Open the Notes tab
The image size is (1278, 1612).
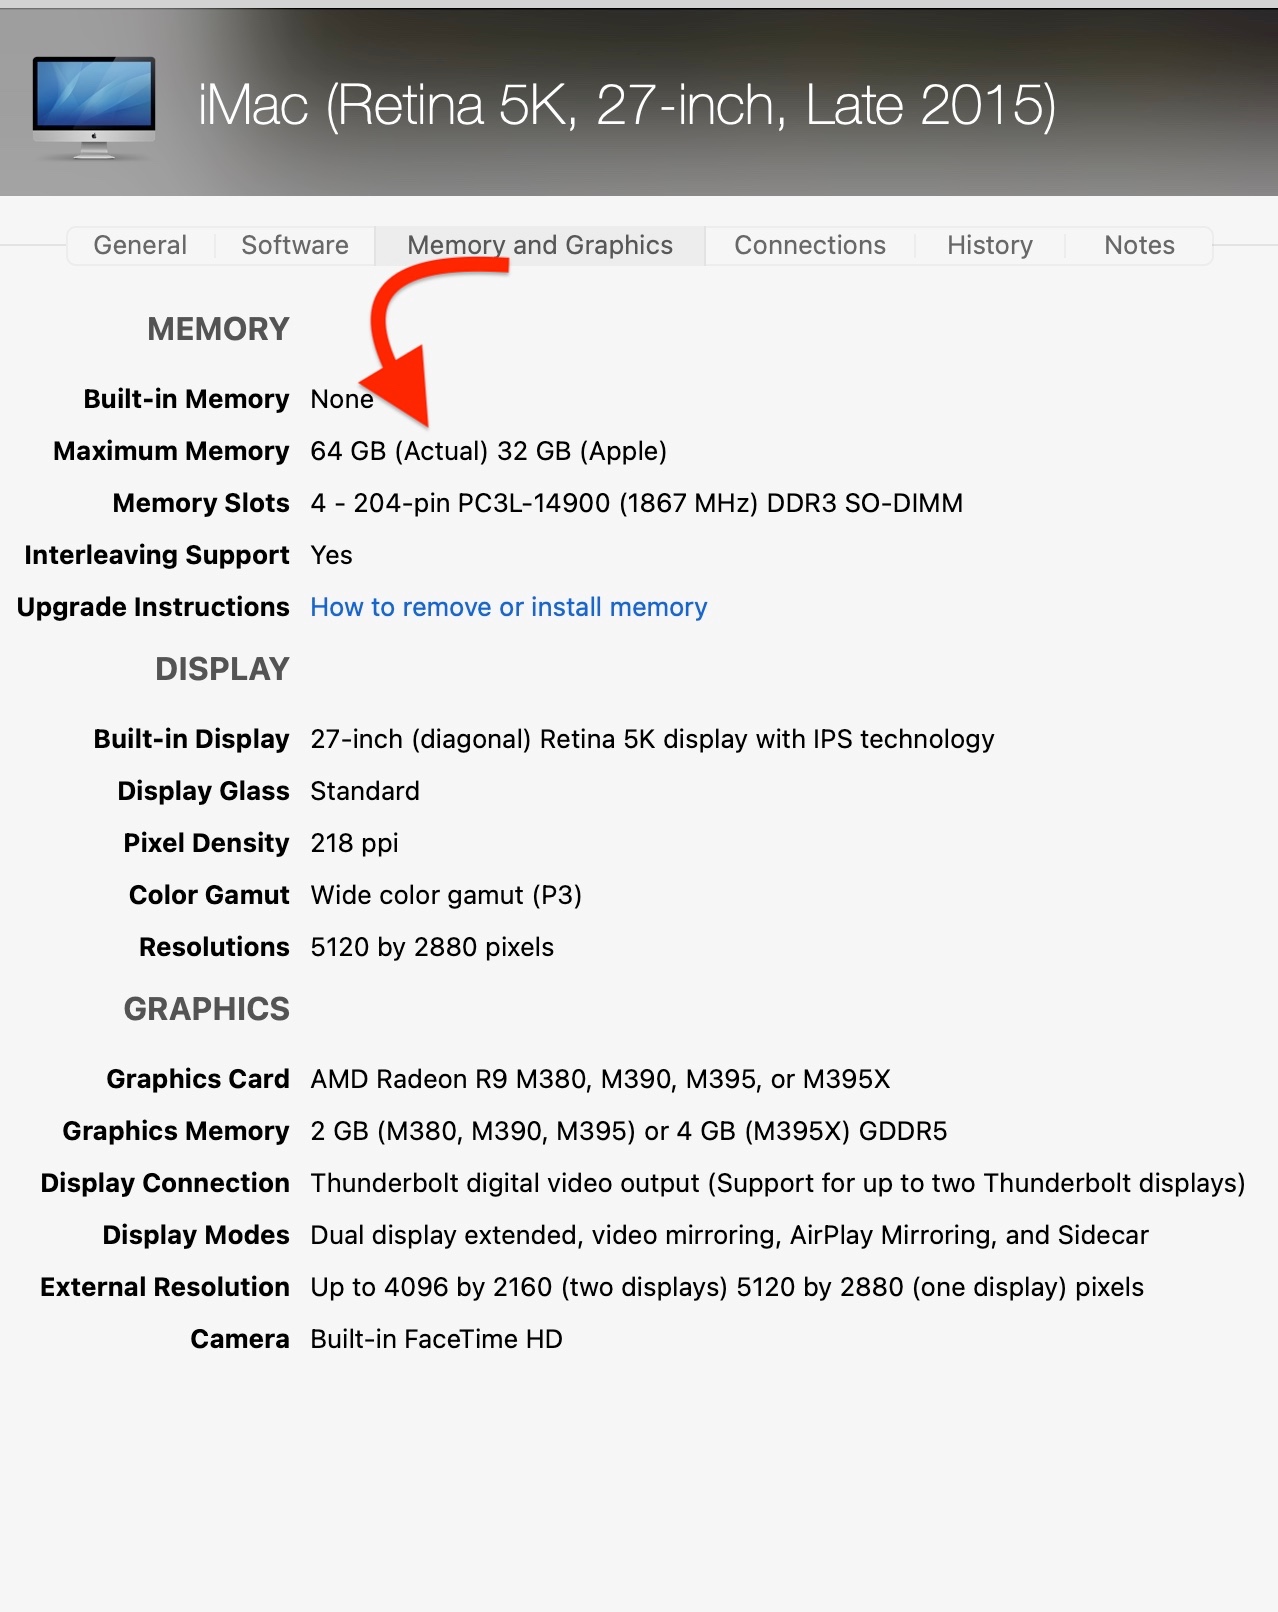click(x=1139, y=245)
